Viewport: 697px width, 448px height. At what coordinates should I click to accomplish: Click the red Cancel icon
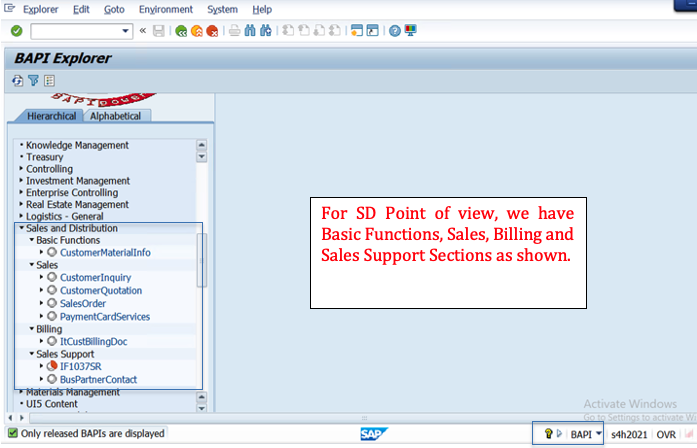pos(212,31)
